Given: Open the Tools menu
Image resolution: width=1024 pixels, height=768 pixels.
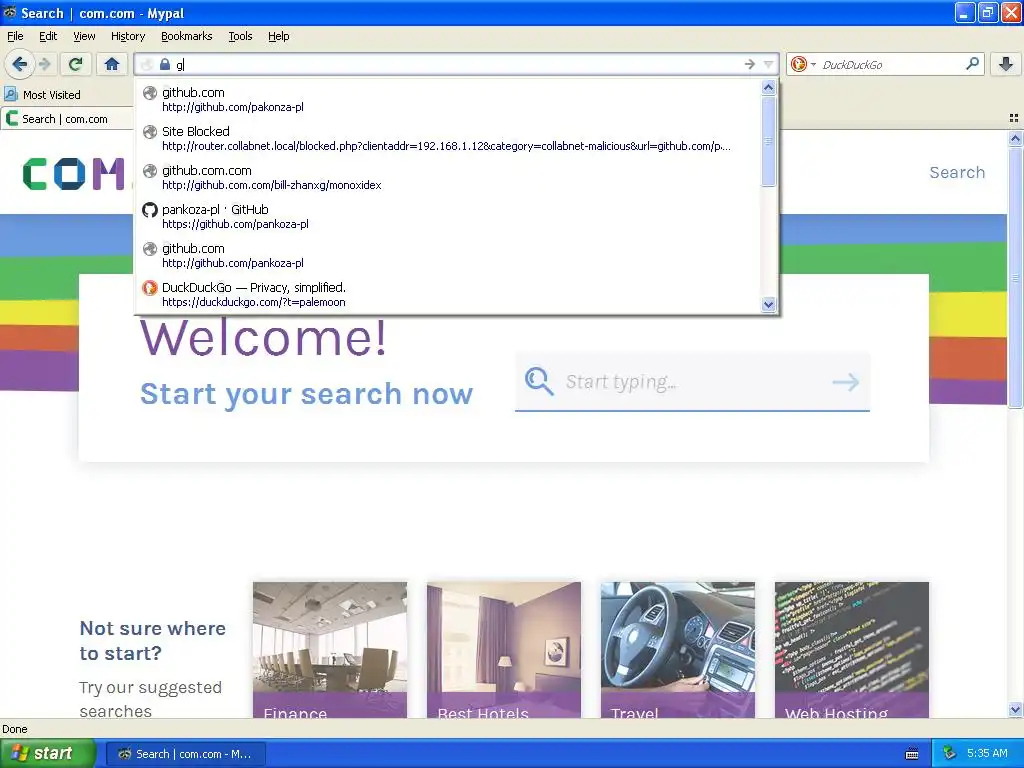Looking at the screenshot, I should [240, 36].
